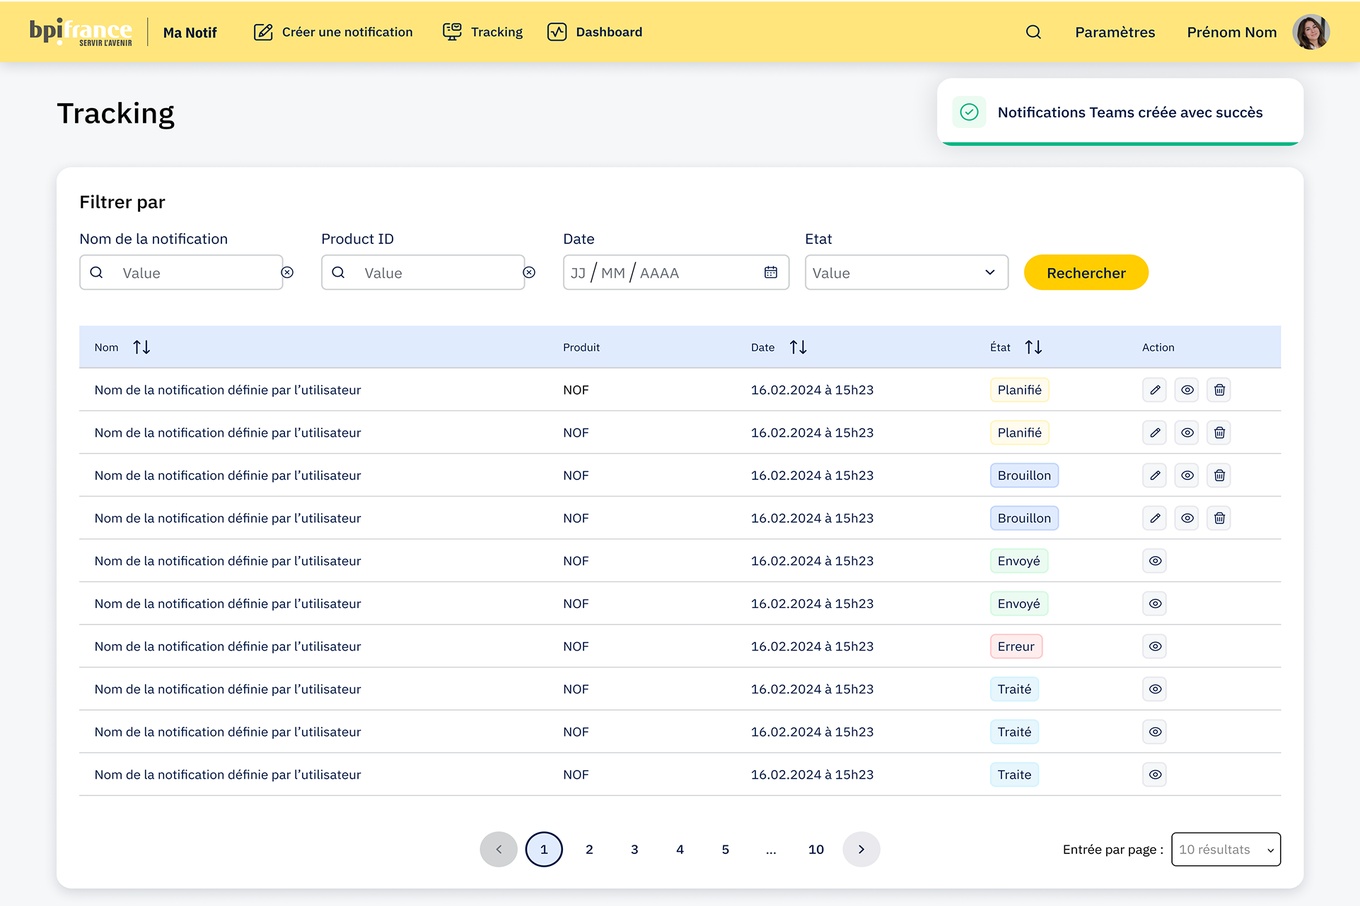This screenshot has width=1360, height=906.
Task: Delete the second Planifié notification
Action: (1219, 433)
